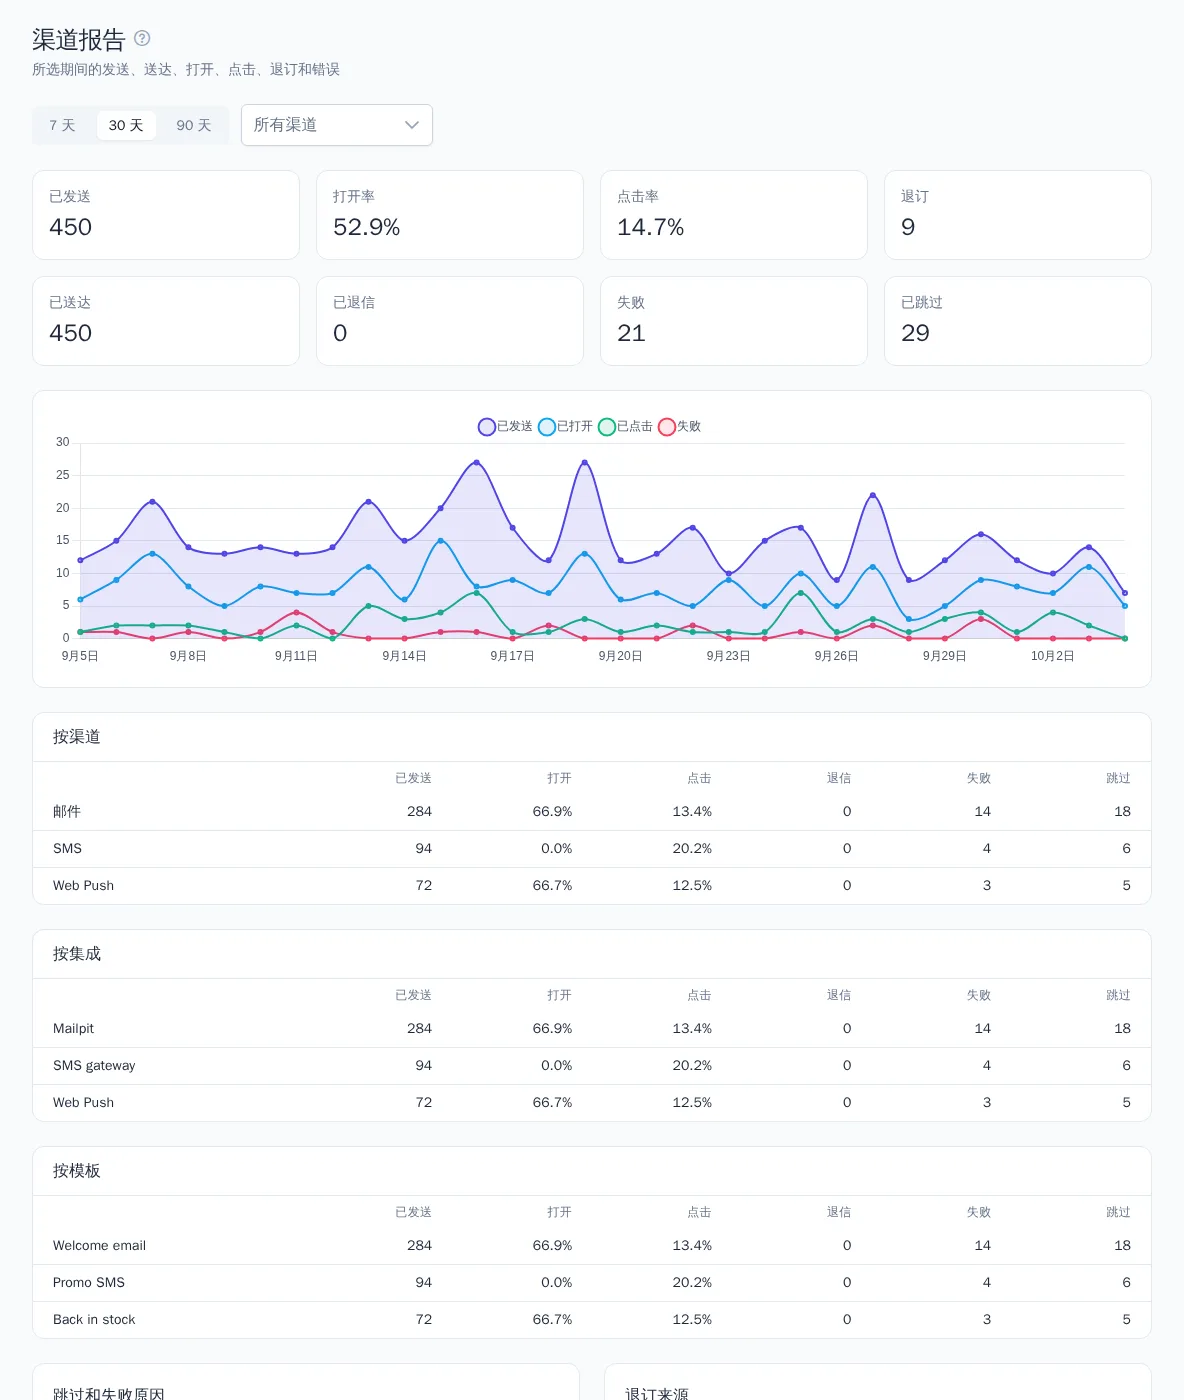Click the green 已点击 legend swatch

coord(607,426)
